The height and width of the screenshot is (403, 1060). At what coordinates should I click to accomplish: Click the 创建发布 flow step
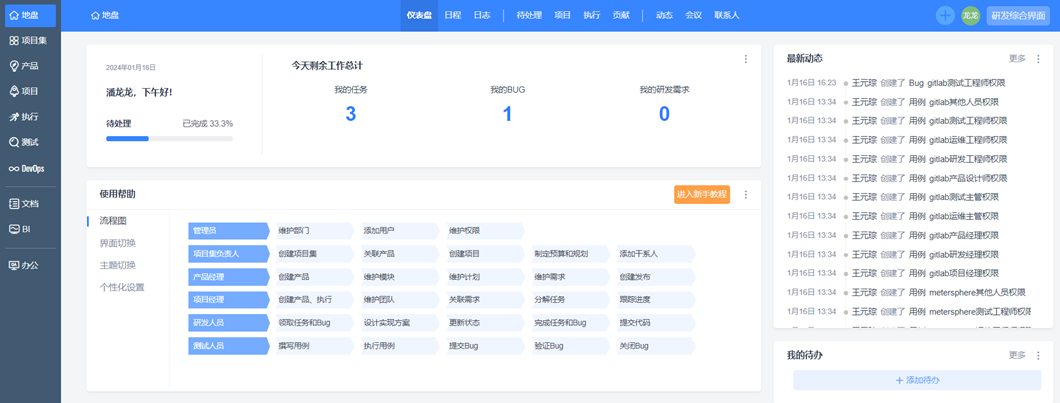(x=655, y=277)
